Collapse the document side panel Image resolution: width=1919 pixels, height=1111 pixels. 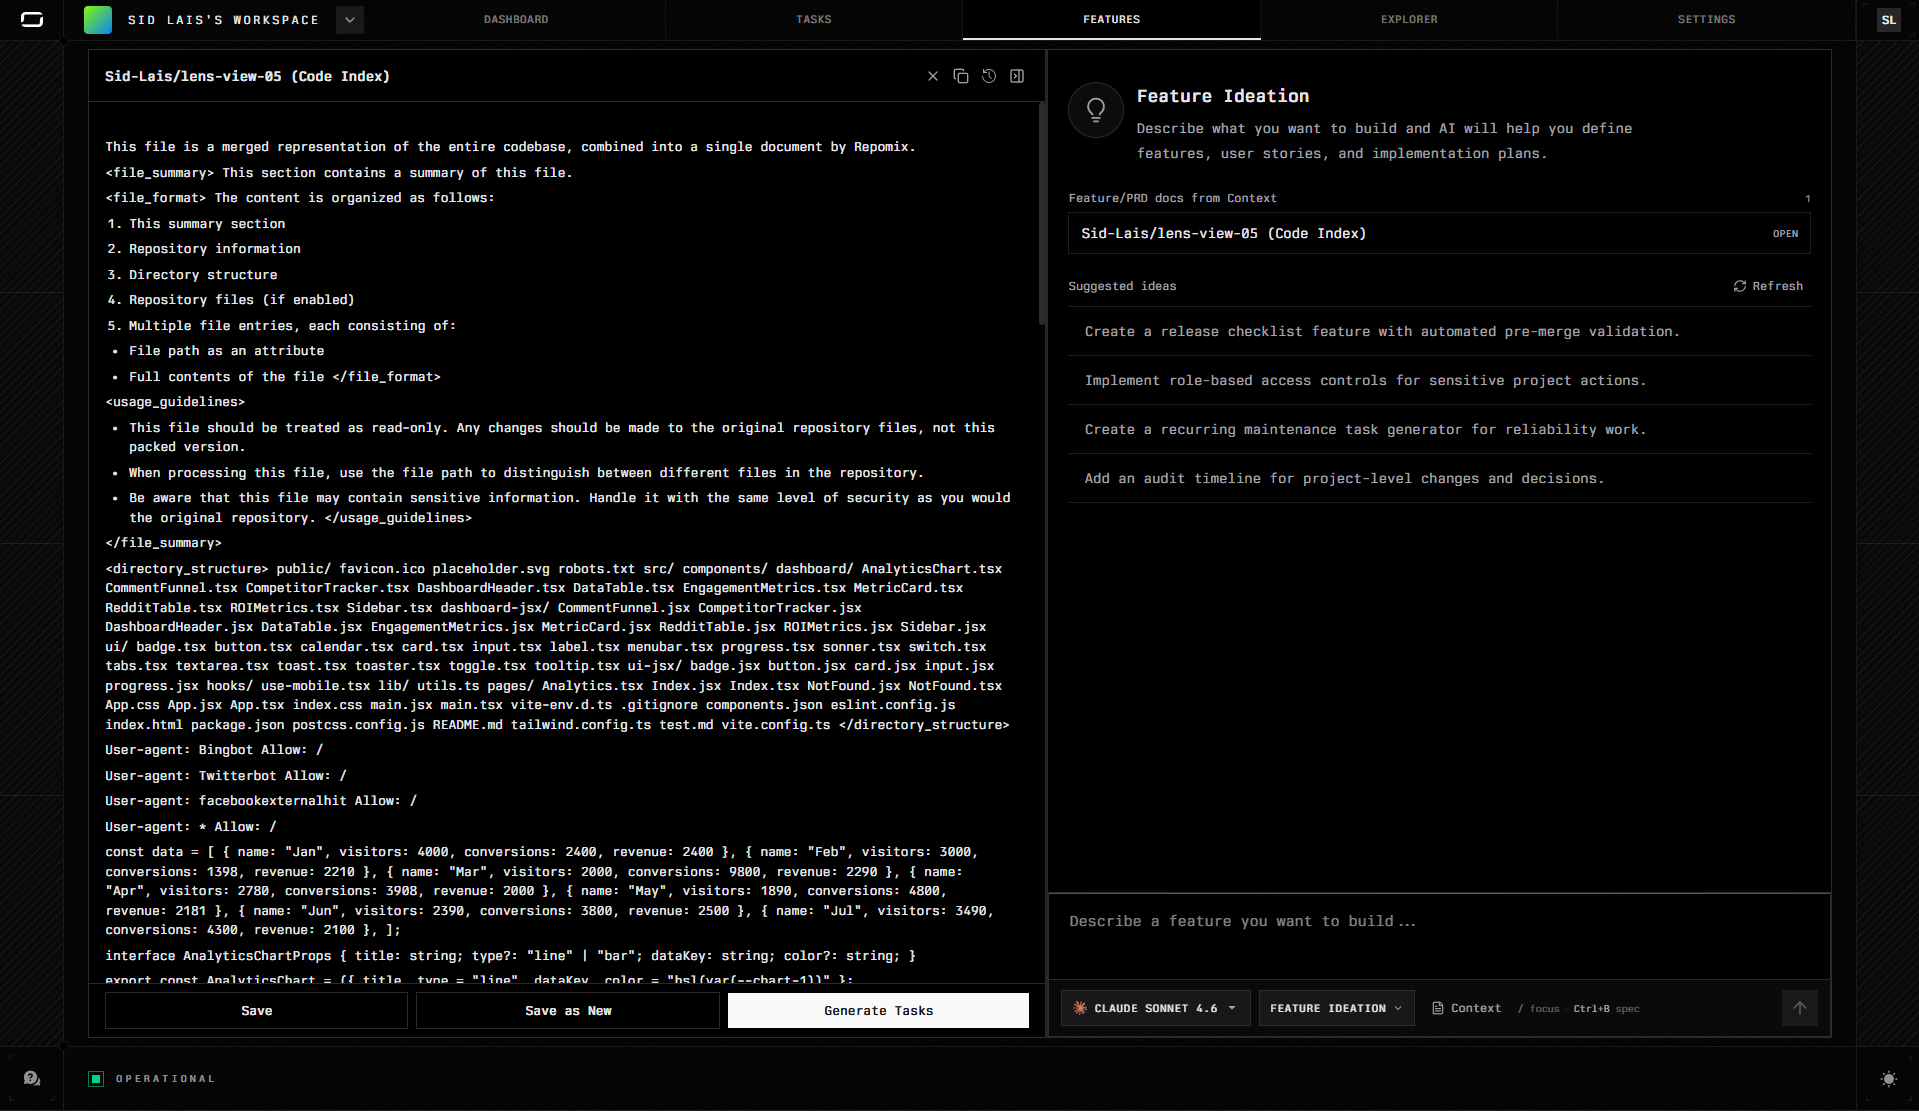1016,76
